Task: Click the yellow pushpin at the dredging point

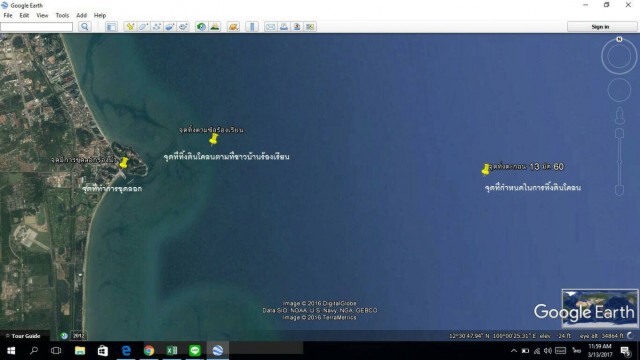Action: click(x=123, y=162)
